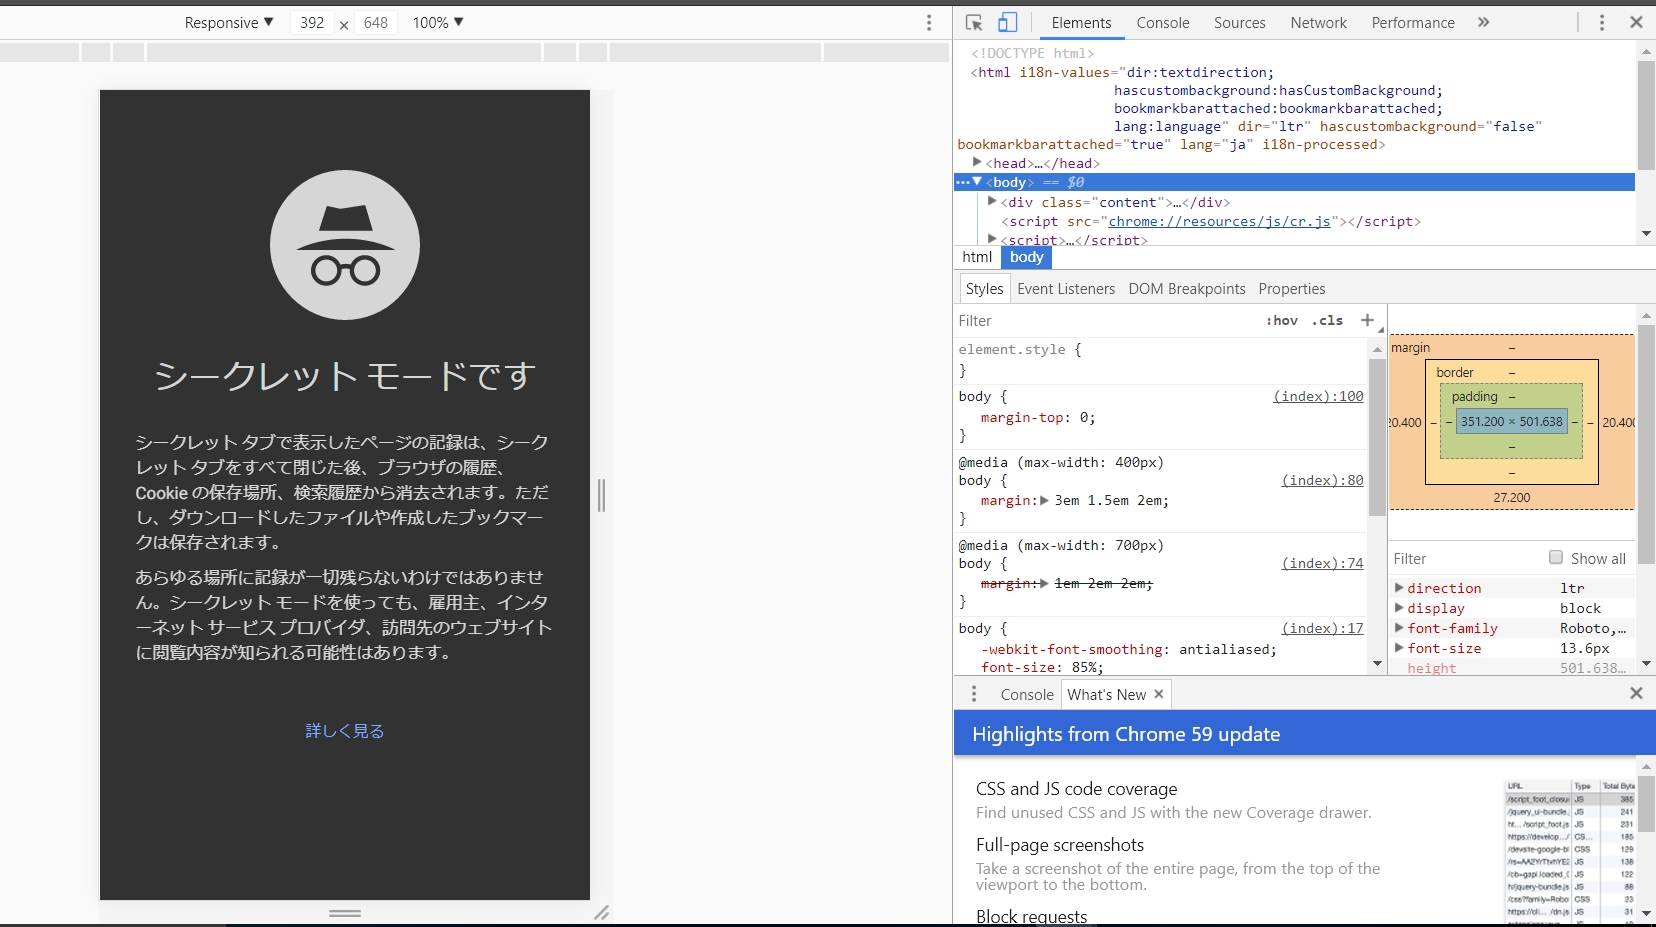Collapse the body element node
This screenshot has width=1656, height=927.
click(x=977, y=182)
